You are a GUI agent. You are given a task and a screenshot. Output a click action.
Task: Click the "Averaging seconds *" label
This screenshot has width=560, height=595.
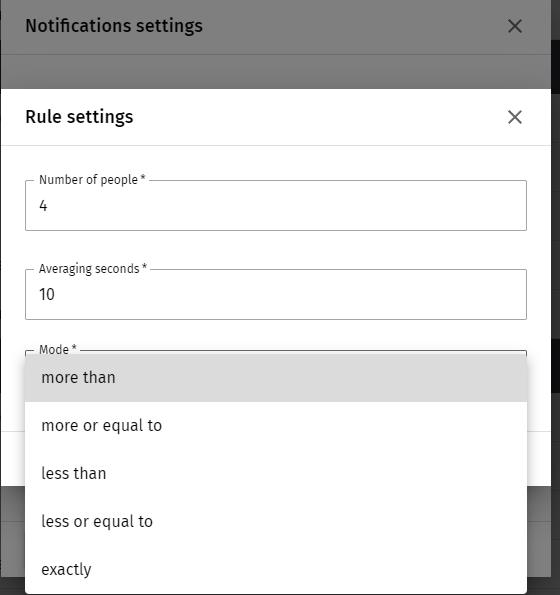click(x=93, y=269)
